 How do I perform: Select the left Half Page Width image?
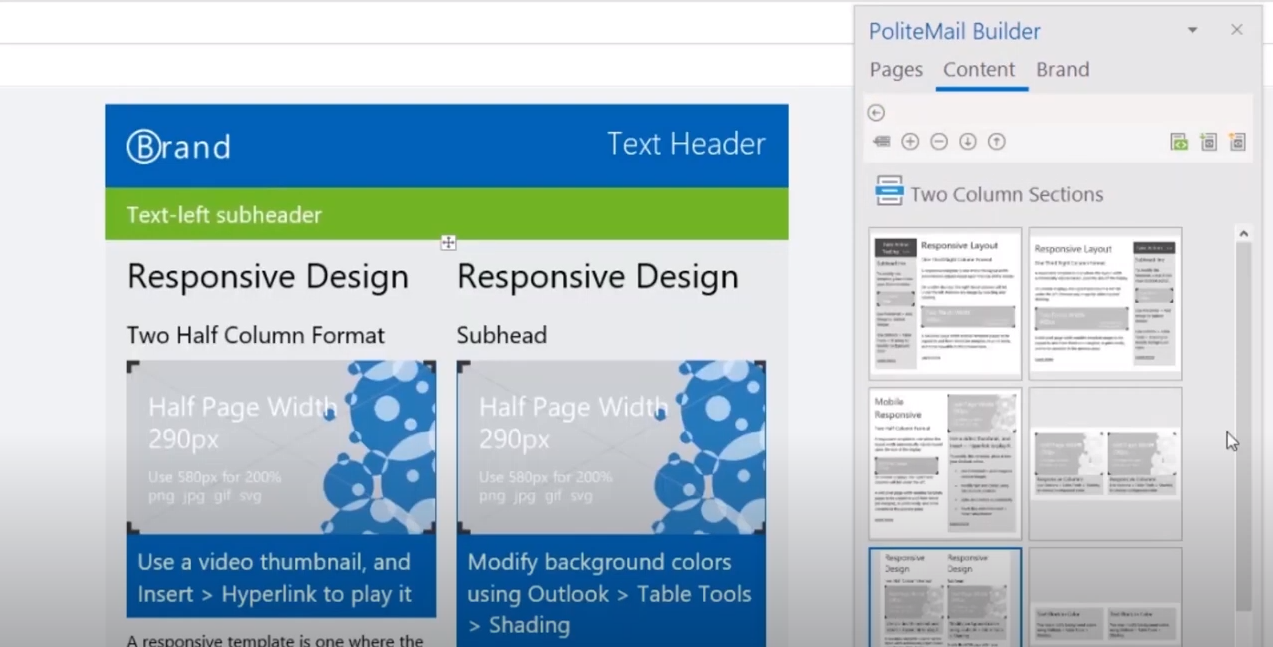(281, 447)
